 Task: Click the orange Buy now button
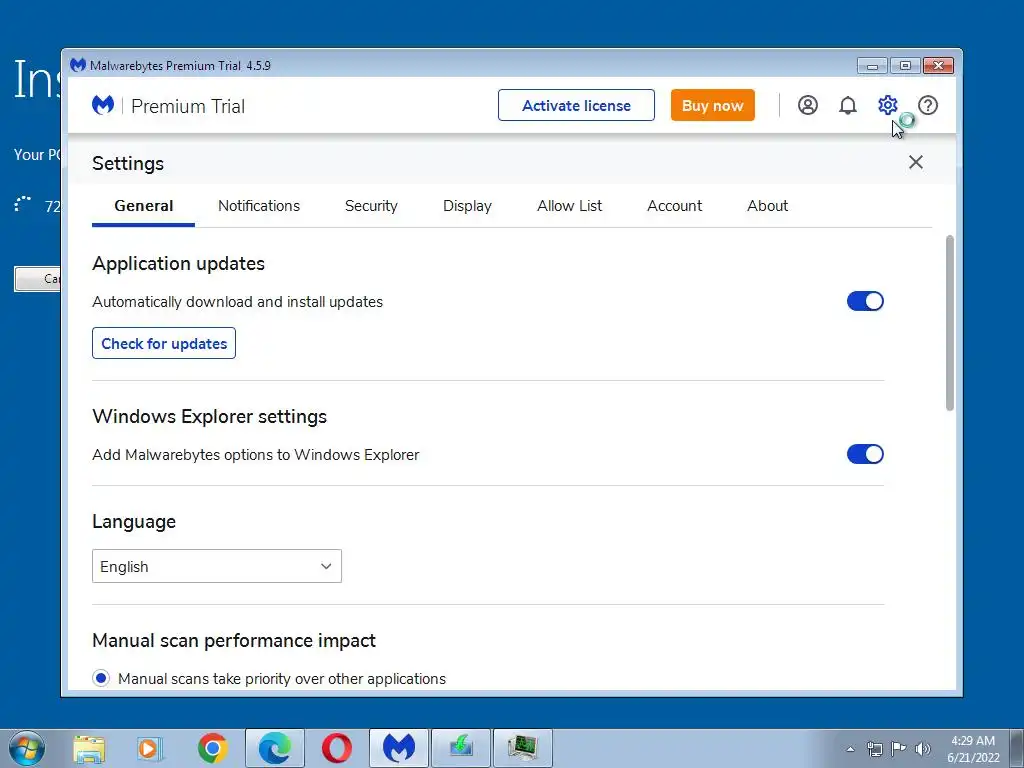pos(712,105)
